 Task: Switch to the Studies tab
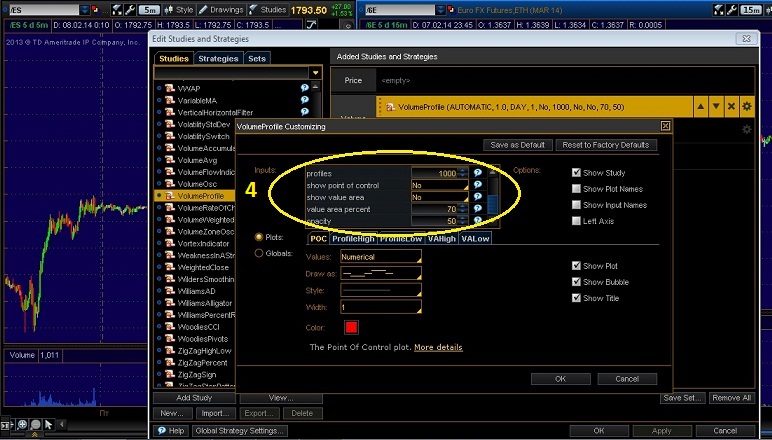point(173,58)
